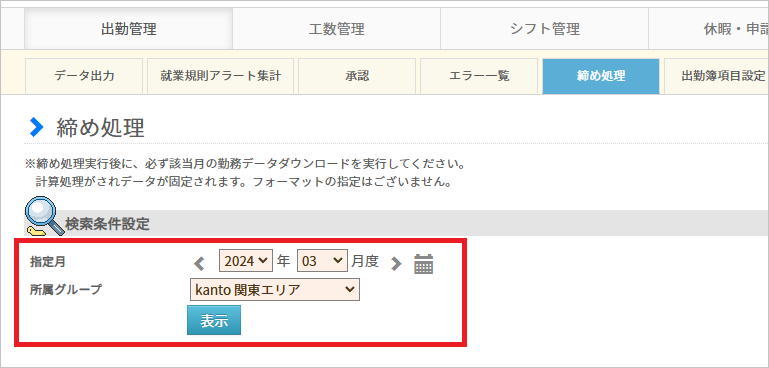Expand the kanto 関東エリア group dropdown
Viewport: 769px width, 368px height.
pyautogui.click(x=275, y=289)
